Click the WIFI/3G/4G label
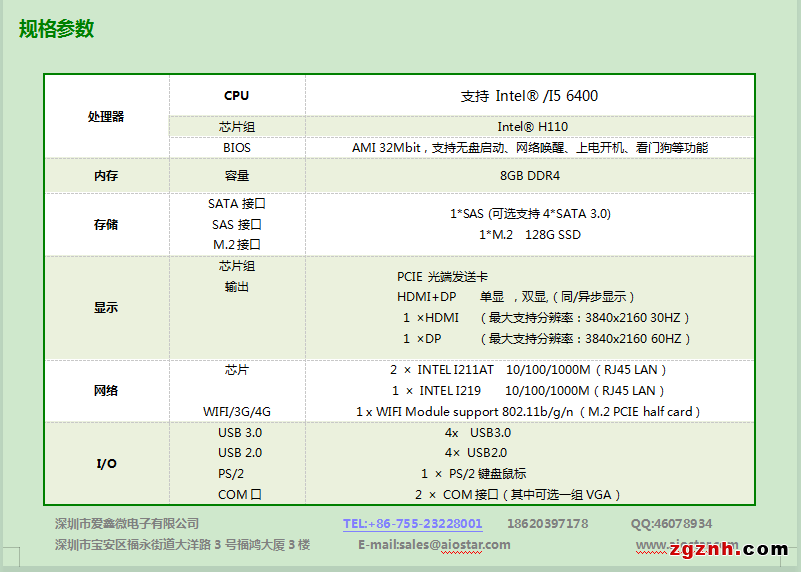 (237, 412)
